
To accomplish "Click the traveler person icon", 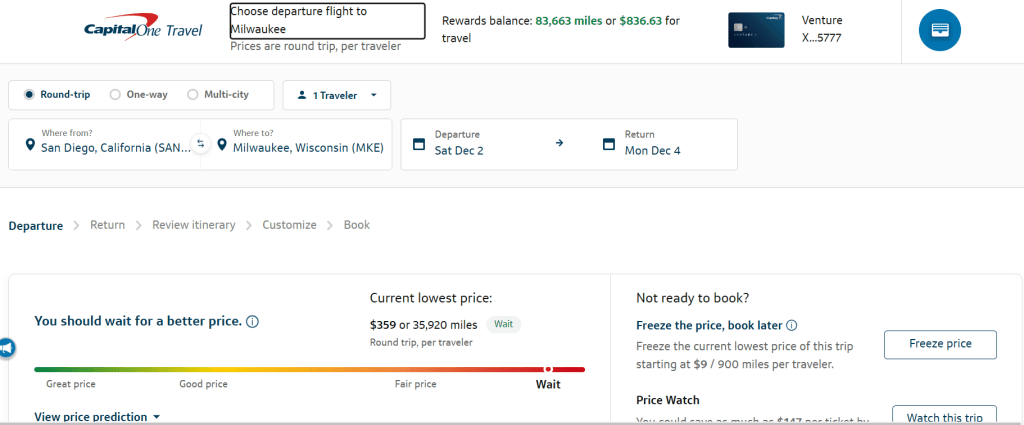I will click(301, 95).
